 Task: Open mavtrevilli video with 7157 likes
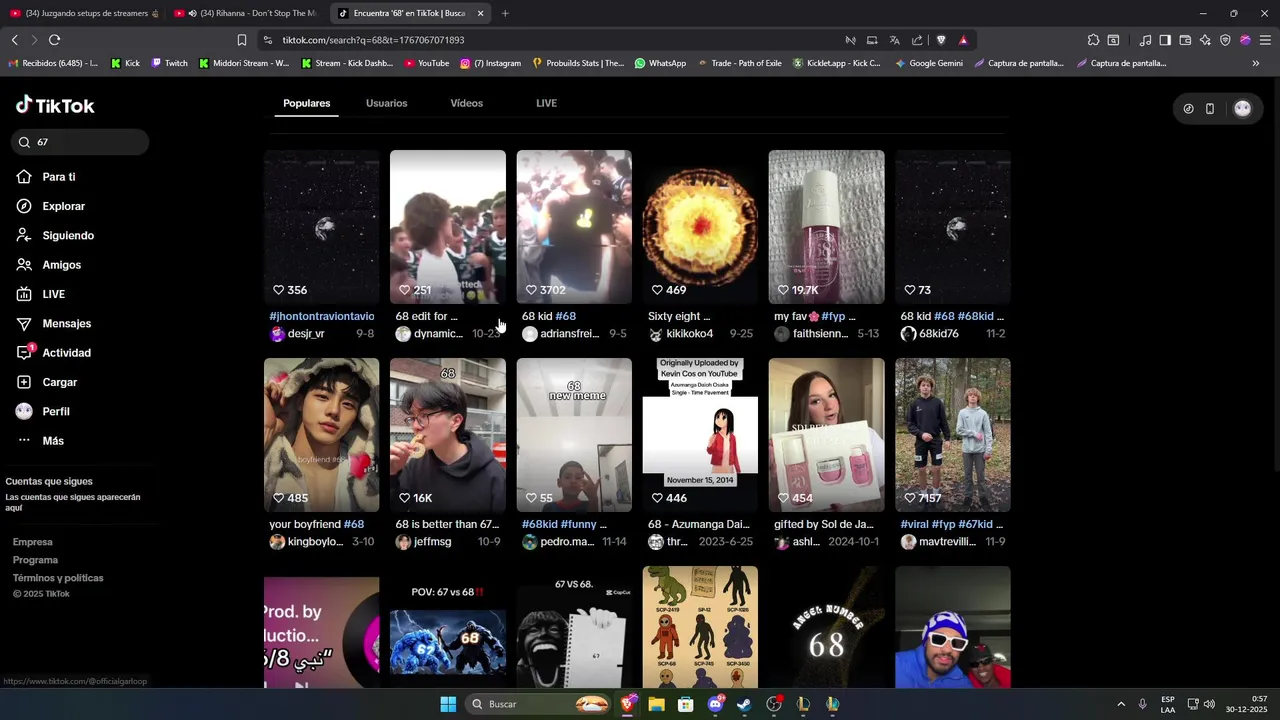point(952,435)
